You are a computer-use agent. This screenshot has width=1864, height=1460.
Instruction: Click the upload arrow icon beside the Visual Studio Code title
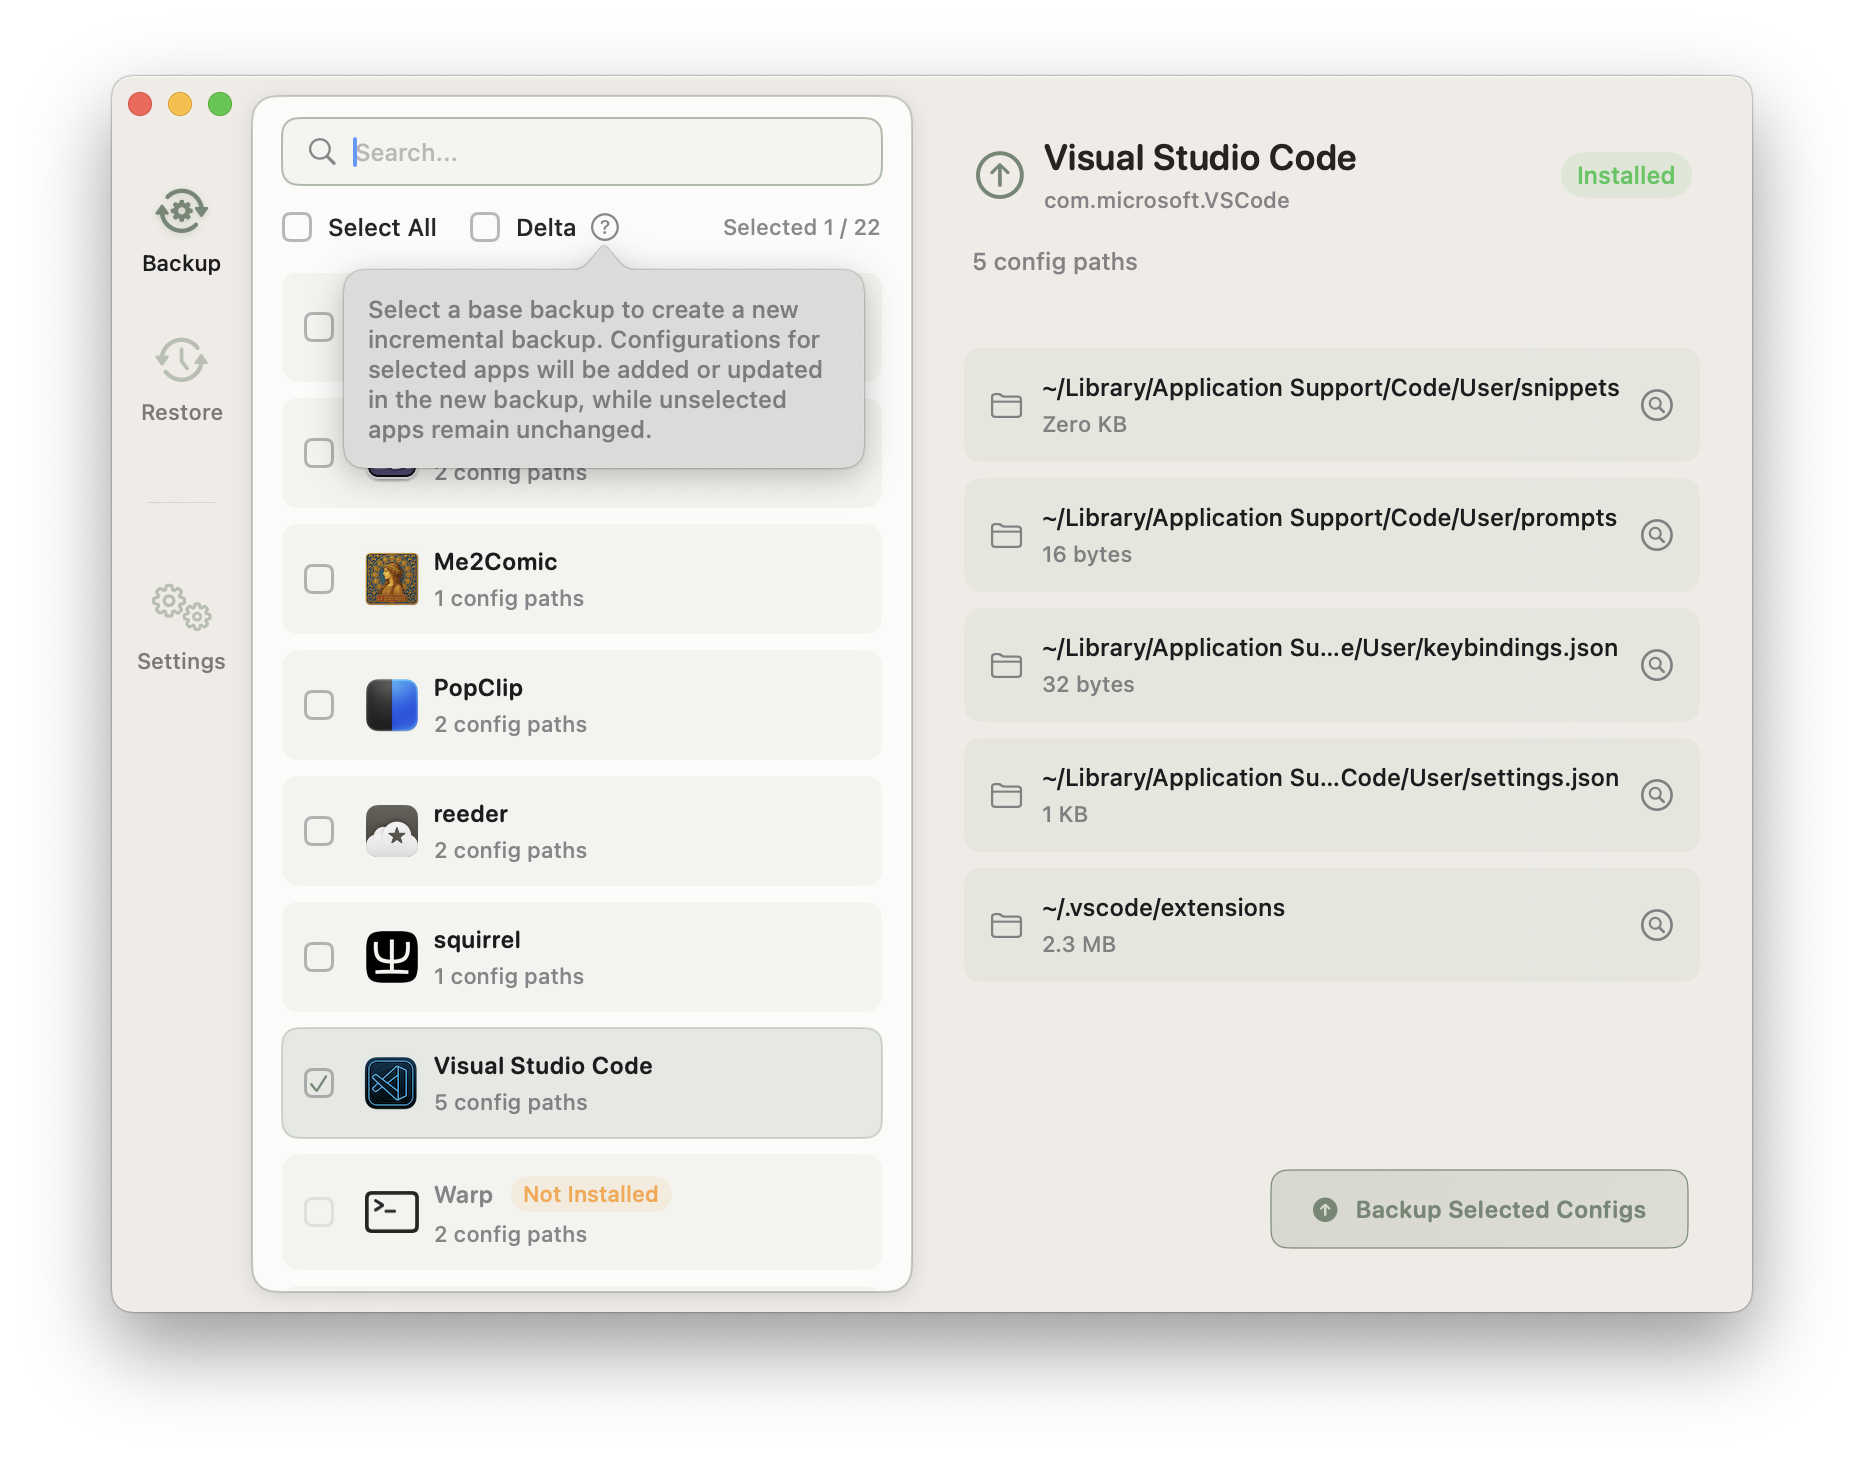pyautogui.click(x=1000, y=175)
